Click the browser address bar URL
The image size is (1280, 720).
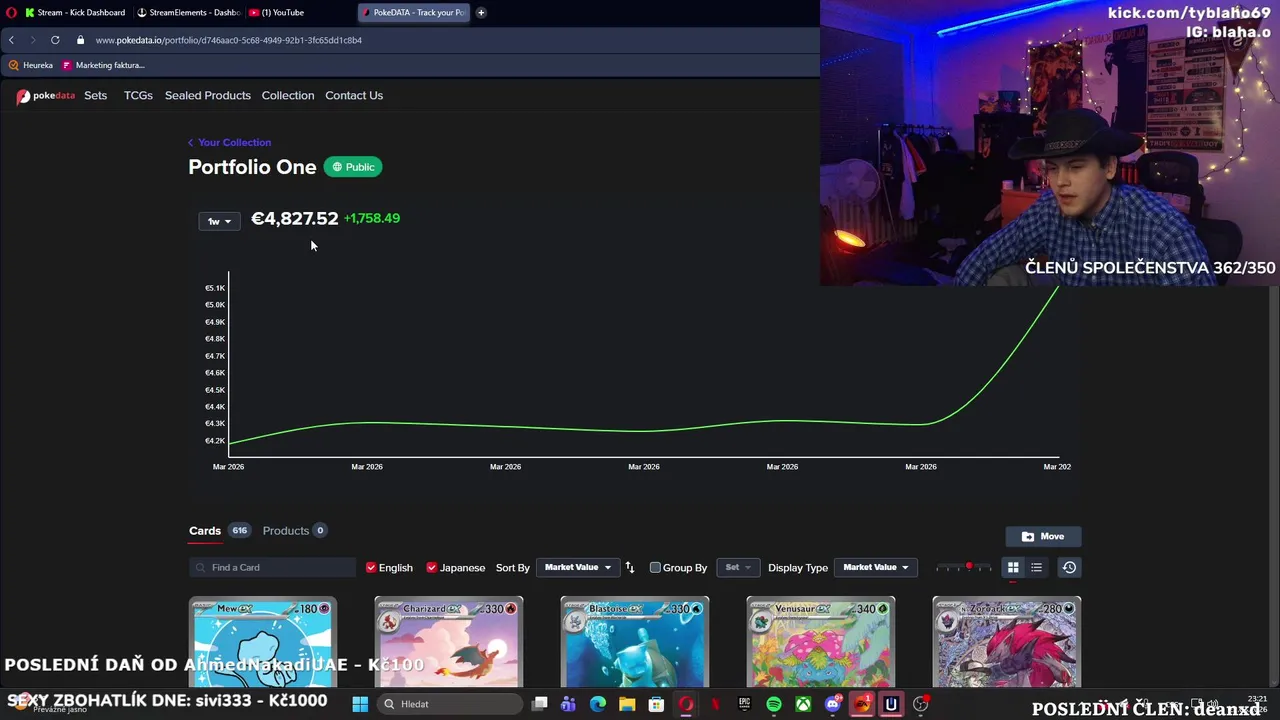pos(229,40)
